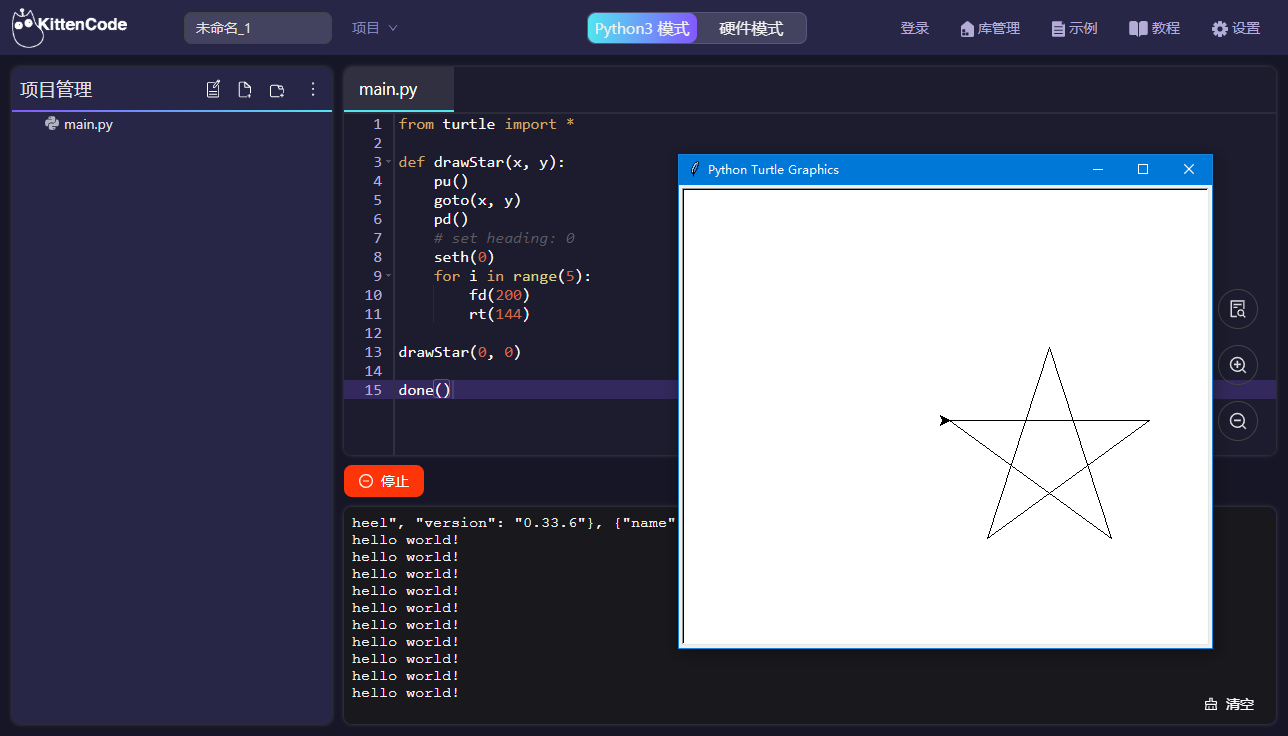Select the main.py editor tab
This screenshot has width=1288, height=736.
tap(398, 89)
